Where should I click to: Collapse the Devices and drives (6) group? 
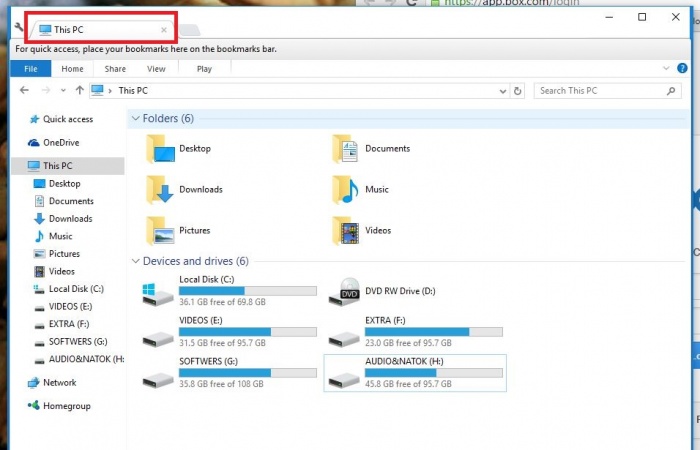tap(135, 261)
